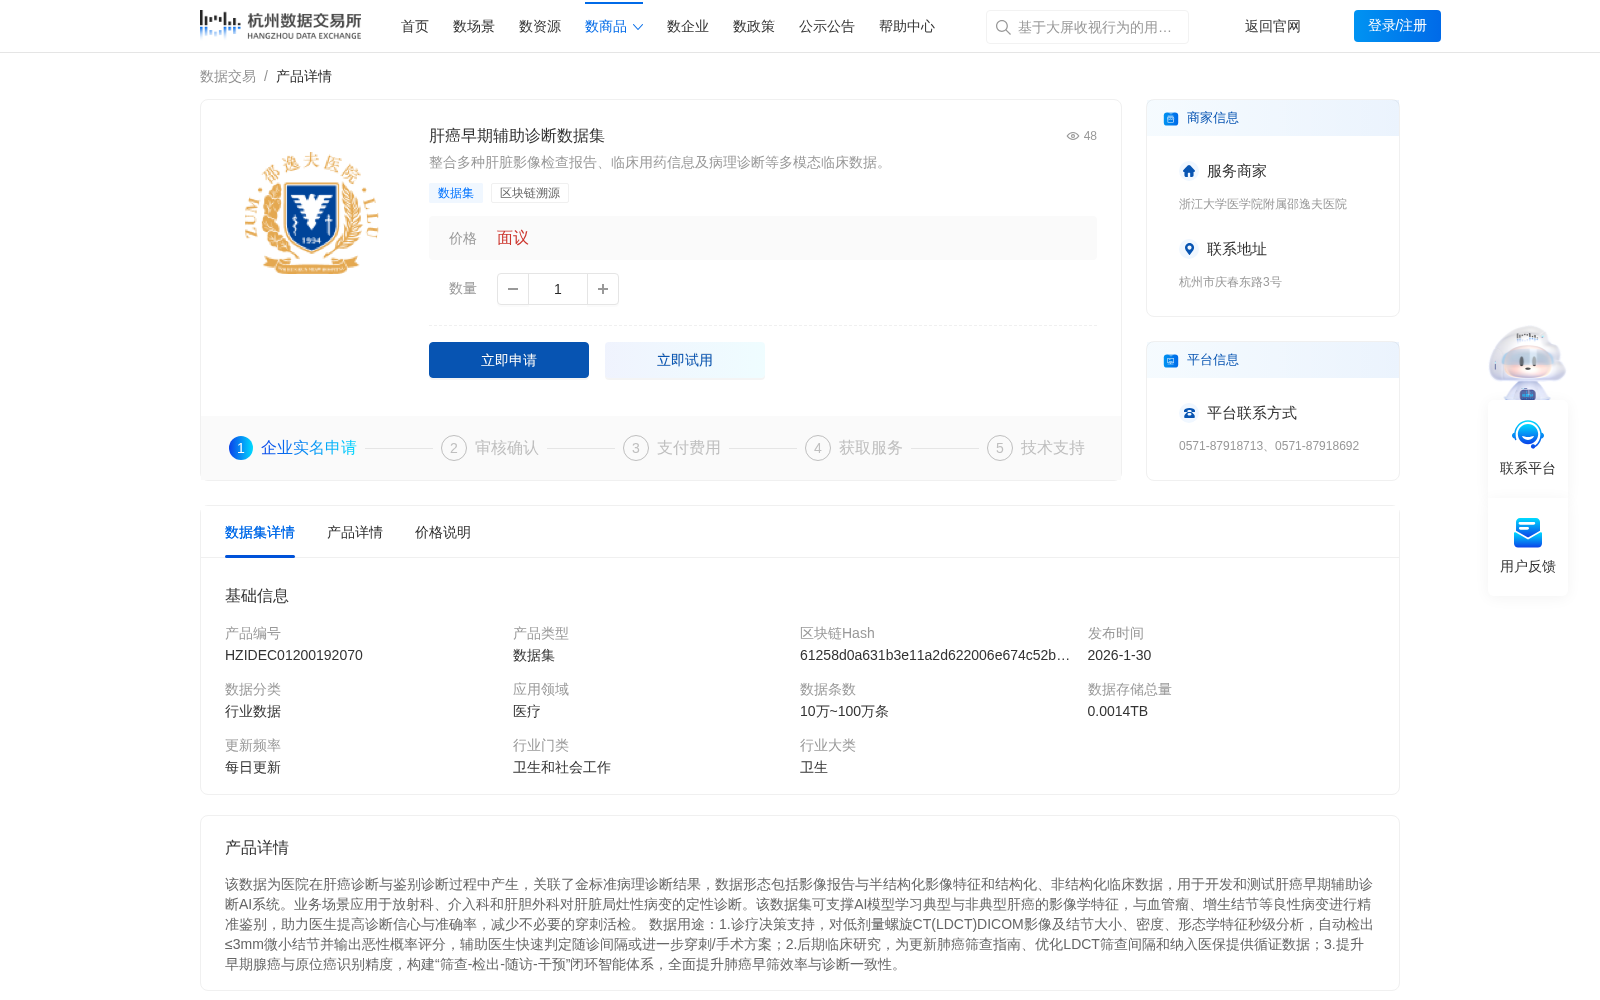The height and width of the screenshot is (1000, 1600).
Task: Click the 数据交易 breadcrumb link
Action: point(228,76)
